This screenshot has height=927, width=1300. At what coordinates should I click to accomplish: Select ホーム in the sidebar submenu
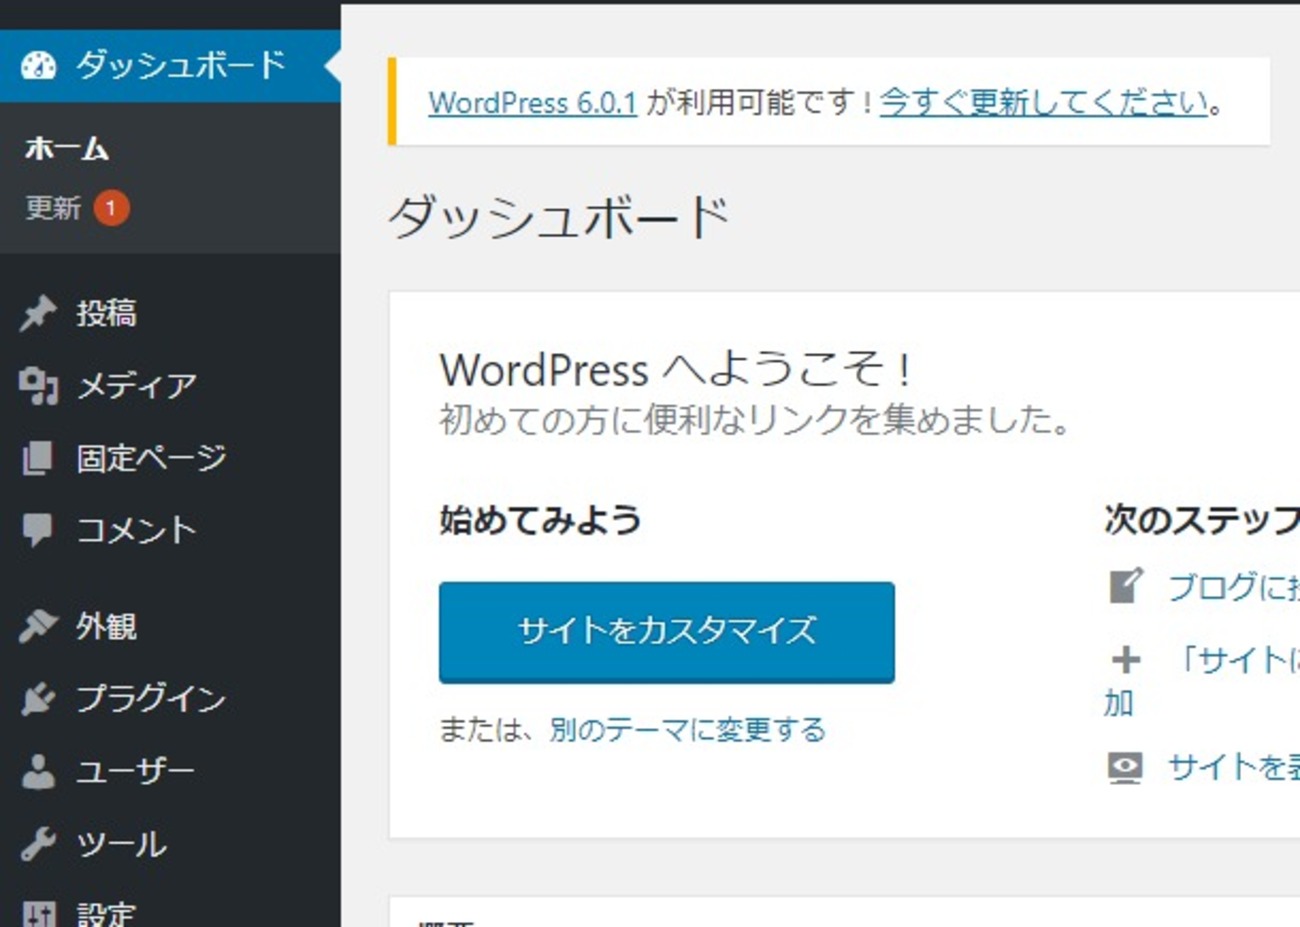(x=67, y=148)
